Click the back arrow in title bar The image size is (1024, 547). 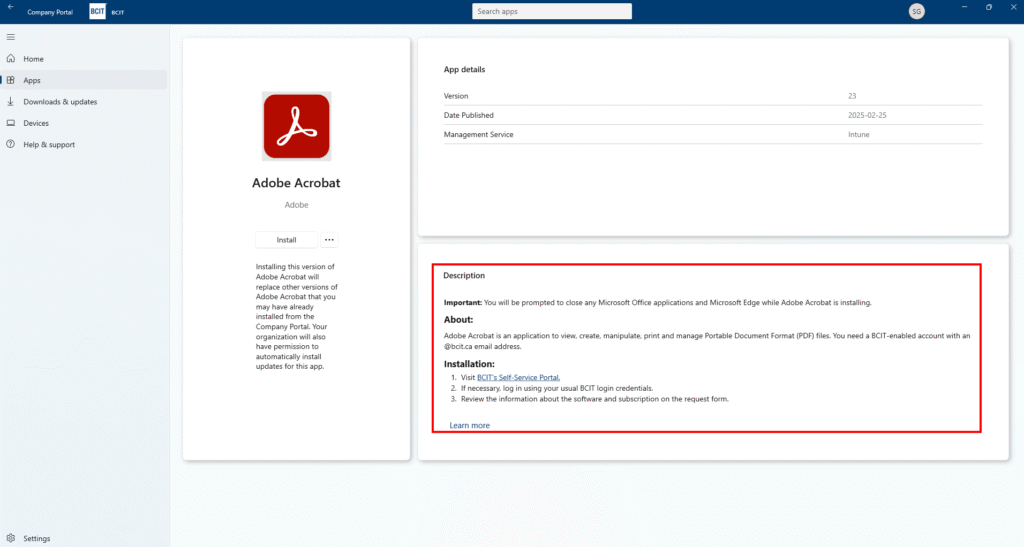click(9, 9)
